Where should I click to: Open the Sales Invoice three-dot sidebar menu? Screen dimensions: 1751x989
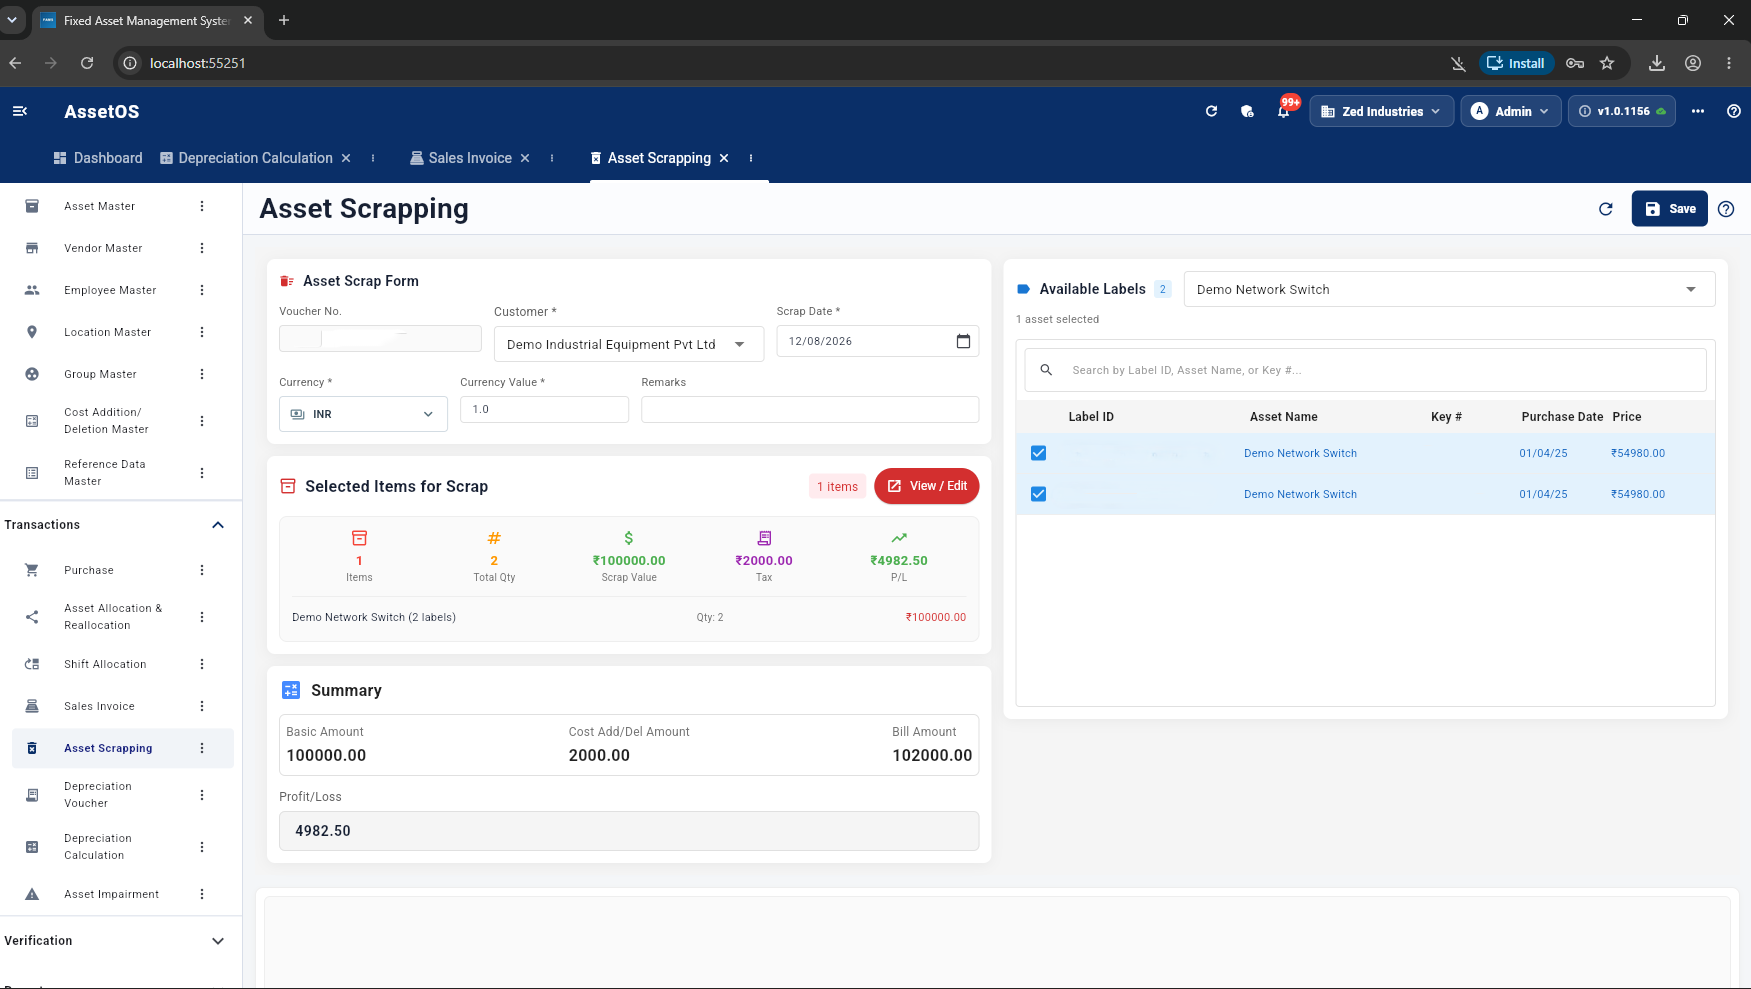202,706
